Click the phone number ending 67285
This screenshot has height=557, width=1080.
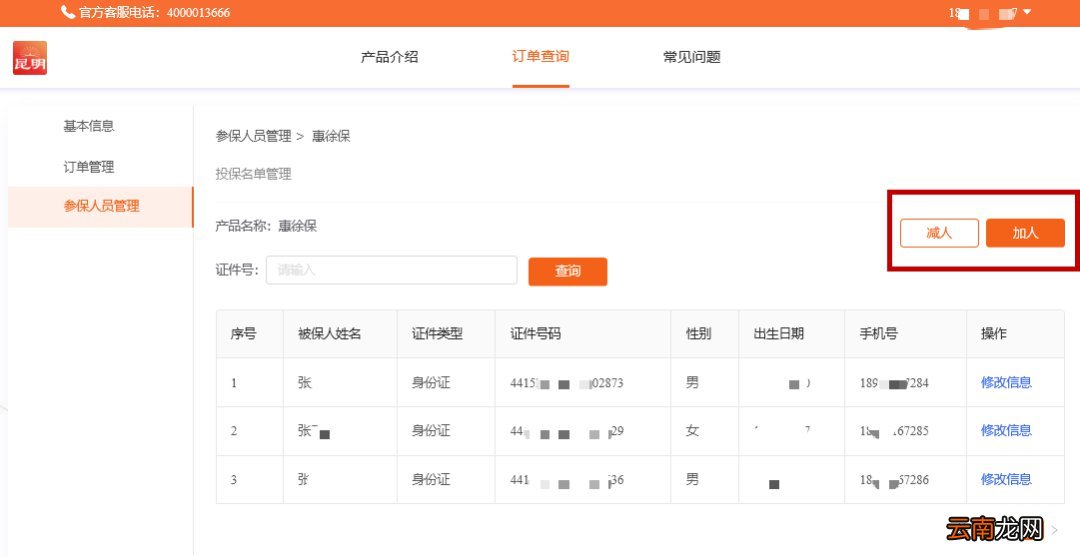click(894, 431)
